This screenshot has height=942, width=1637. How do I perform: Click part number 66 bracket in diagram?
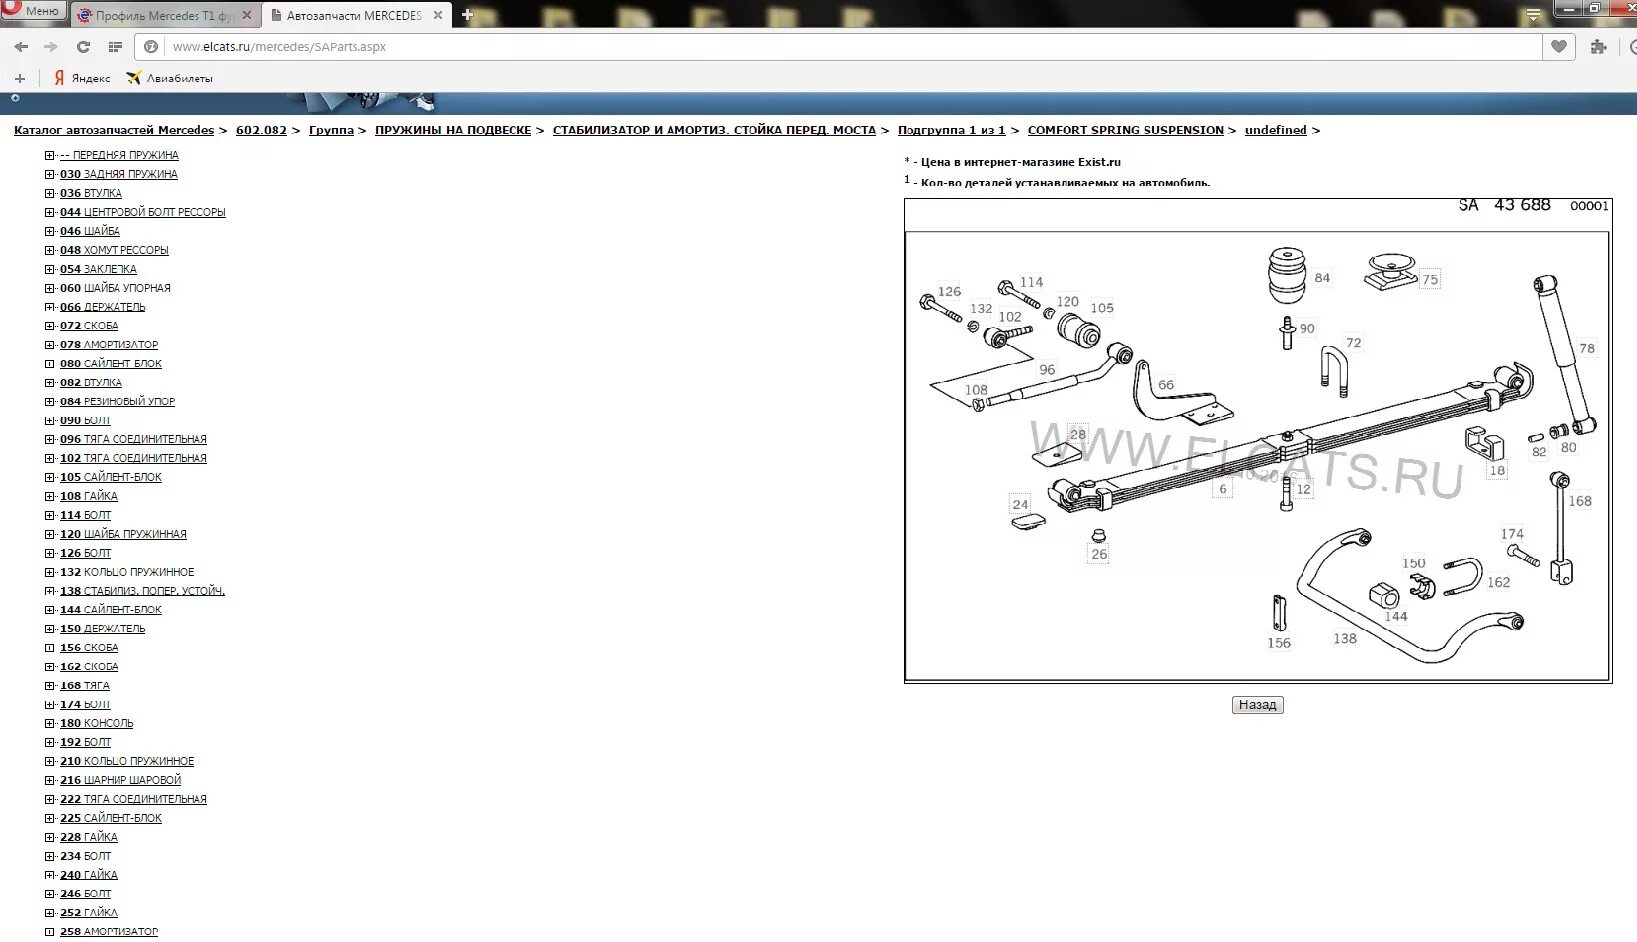(1166, 384)
